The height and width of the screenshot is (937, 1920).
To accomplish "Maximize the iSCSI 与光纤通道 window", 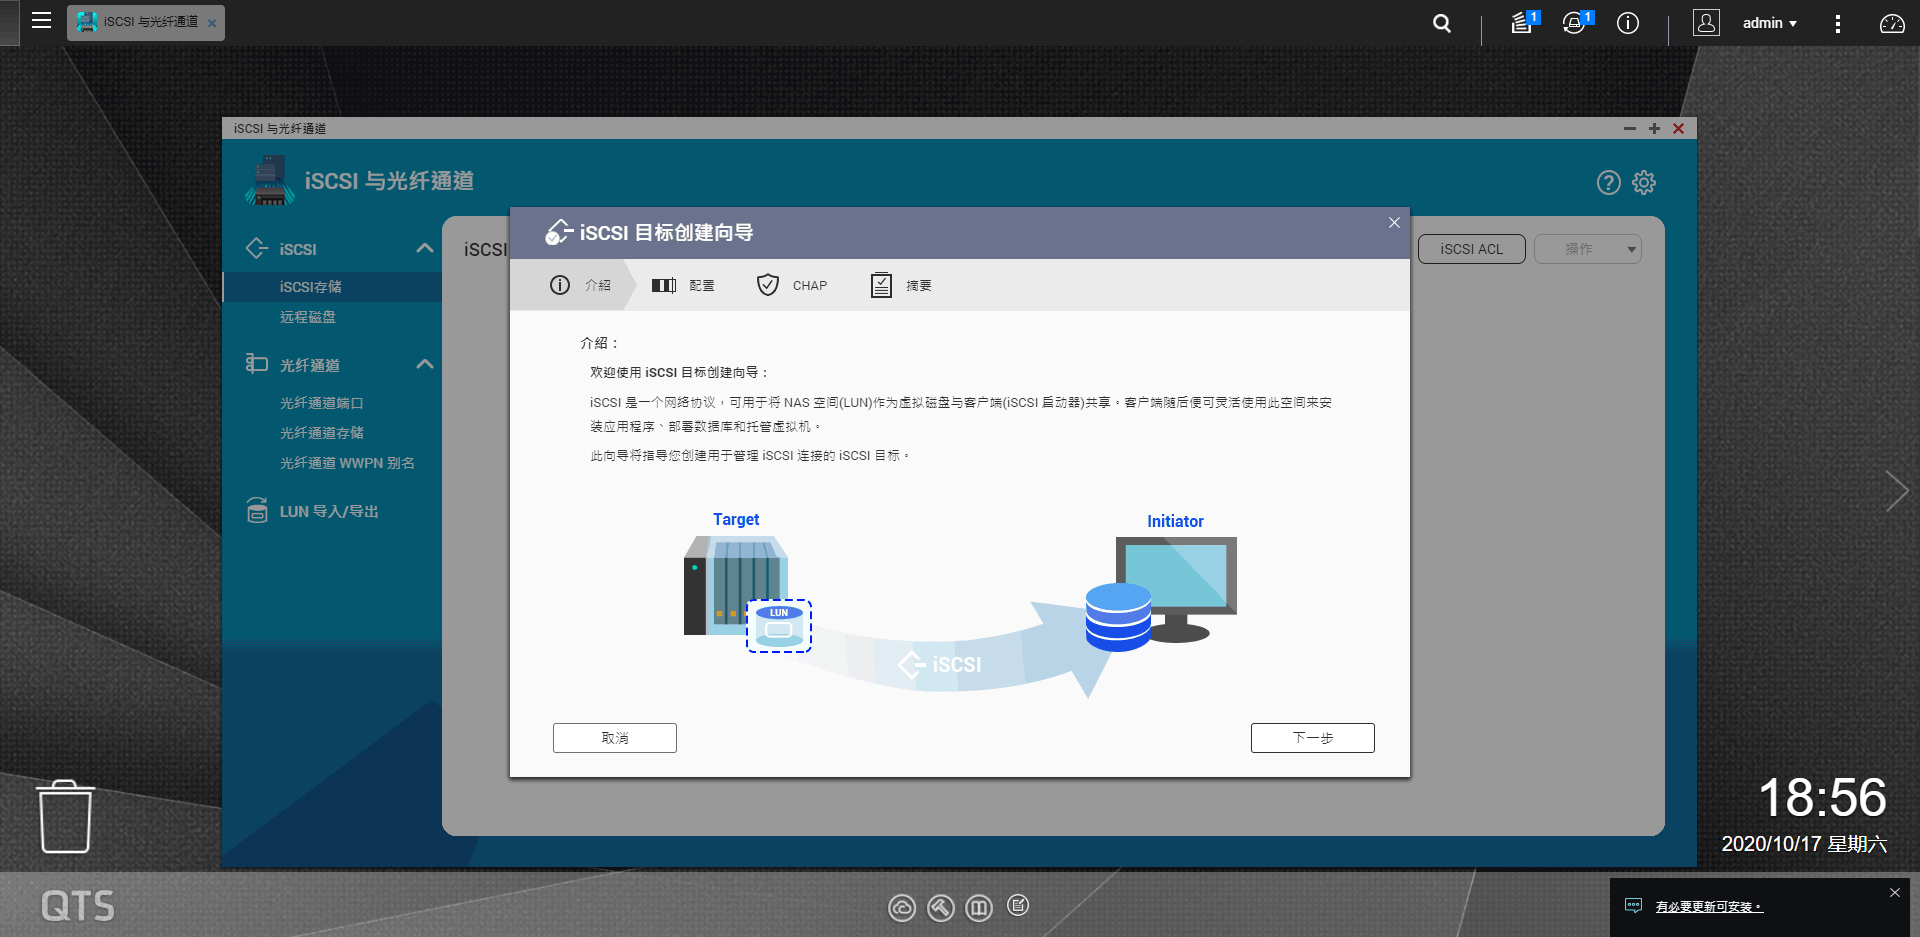I will 1654,129.
